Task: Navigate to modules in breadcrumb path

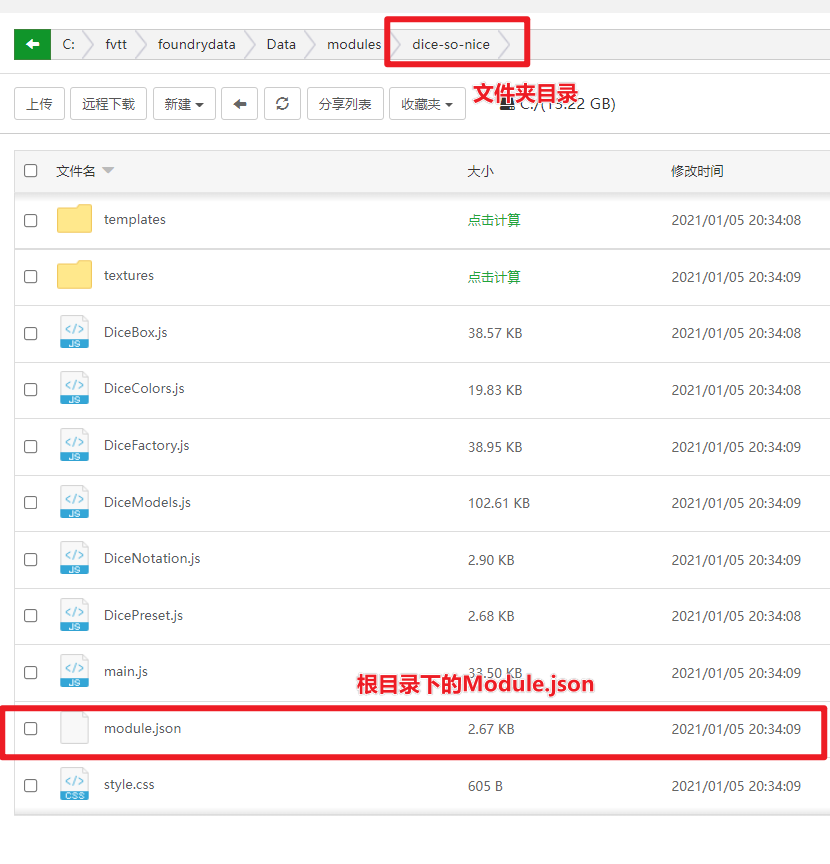Action: tap(354, 44)
